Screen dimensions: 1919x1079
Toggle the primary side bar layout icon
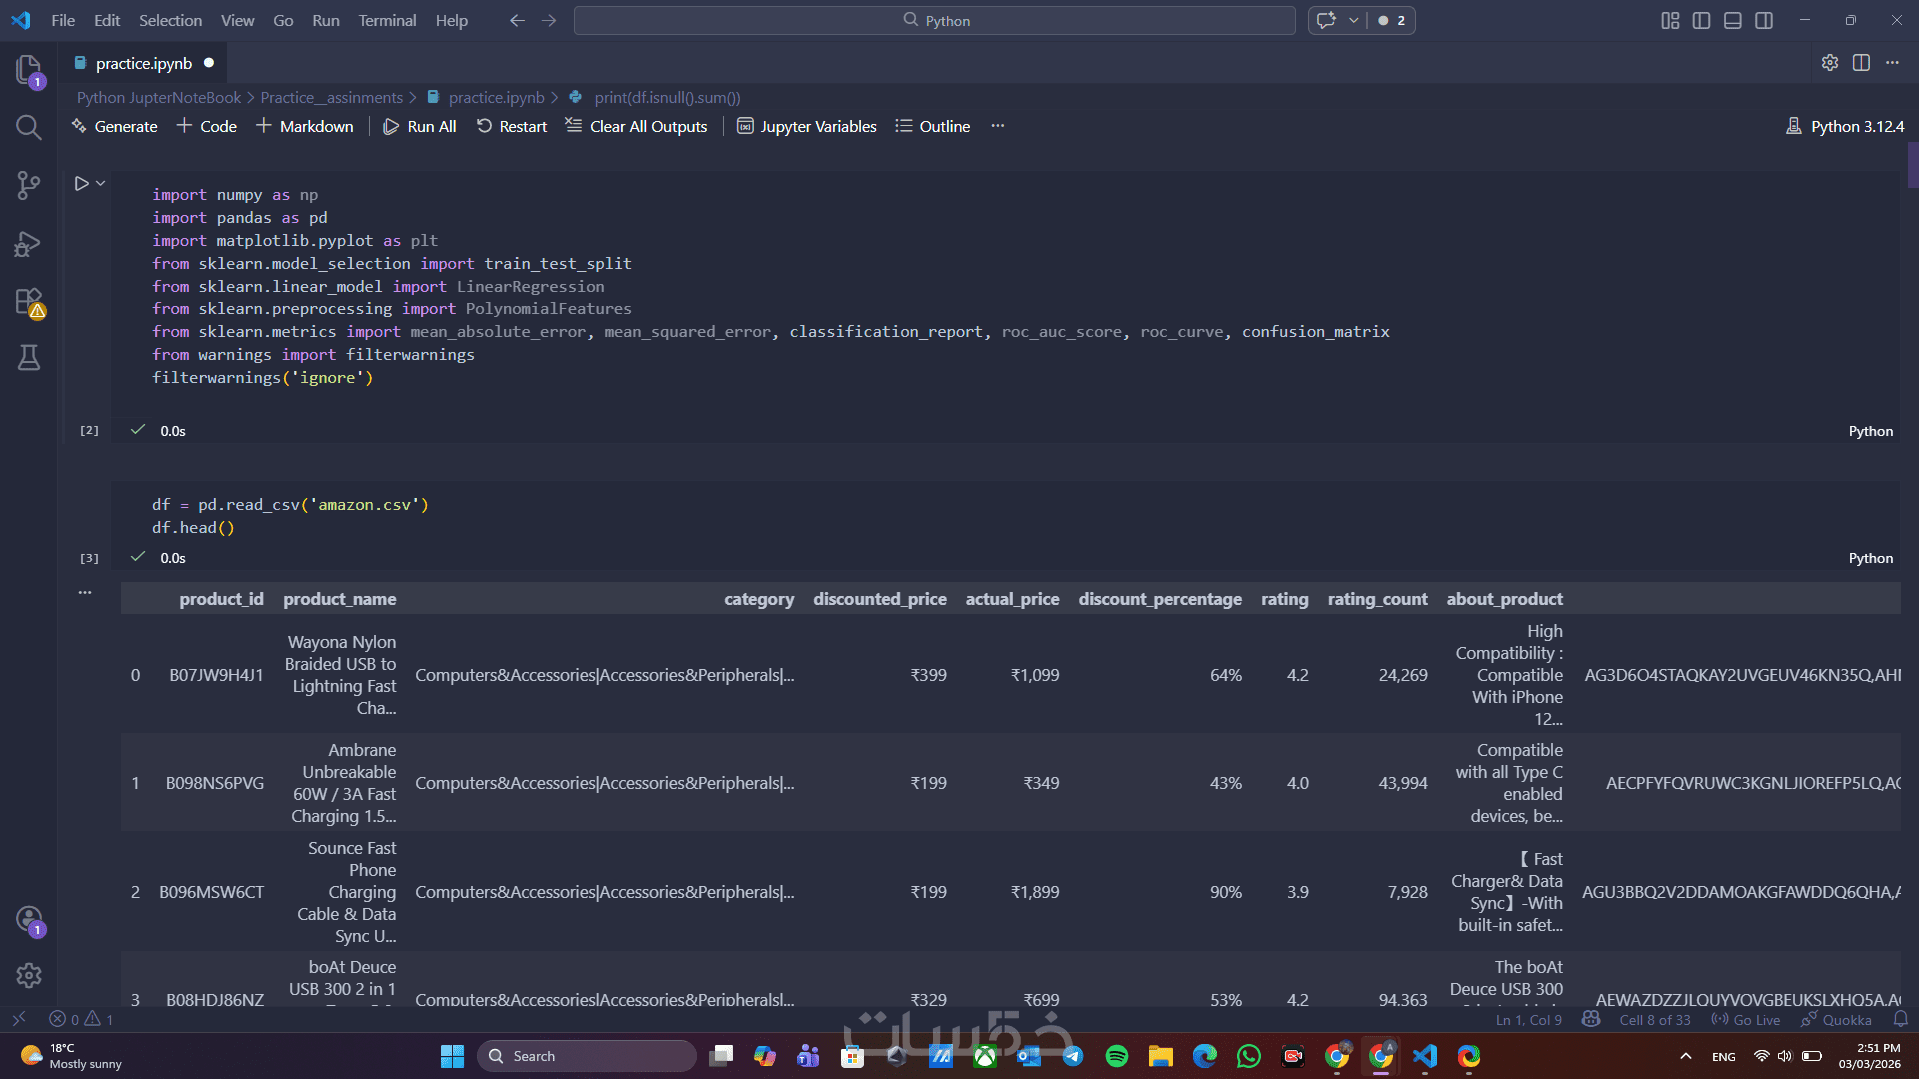pos(1701,21)
